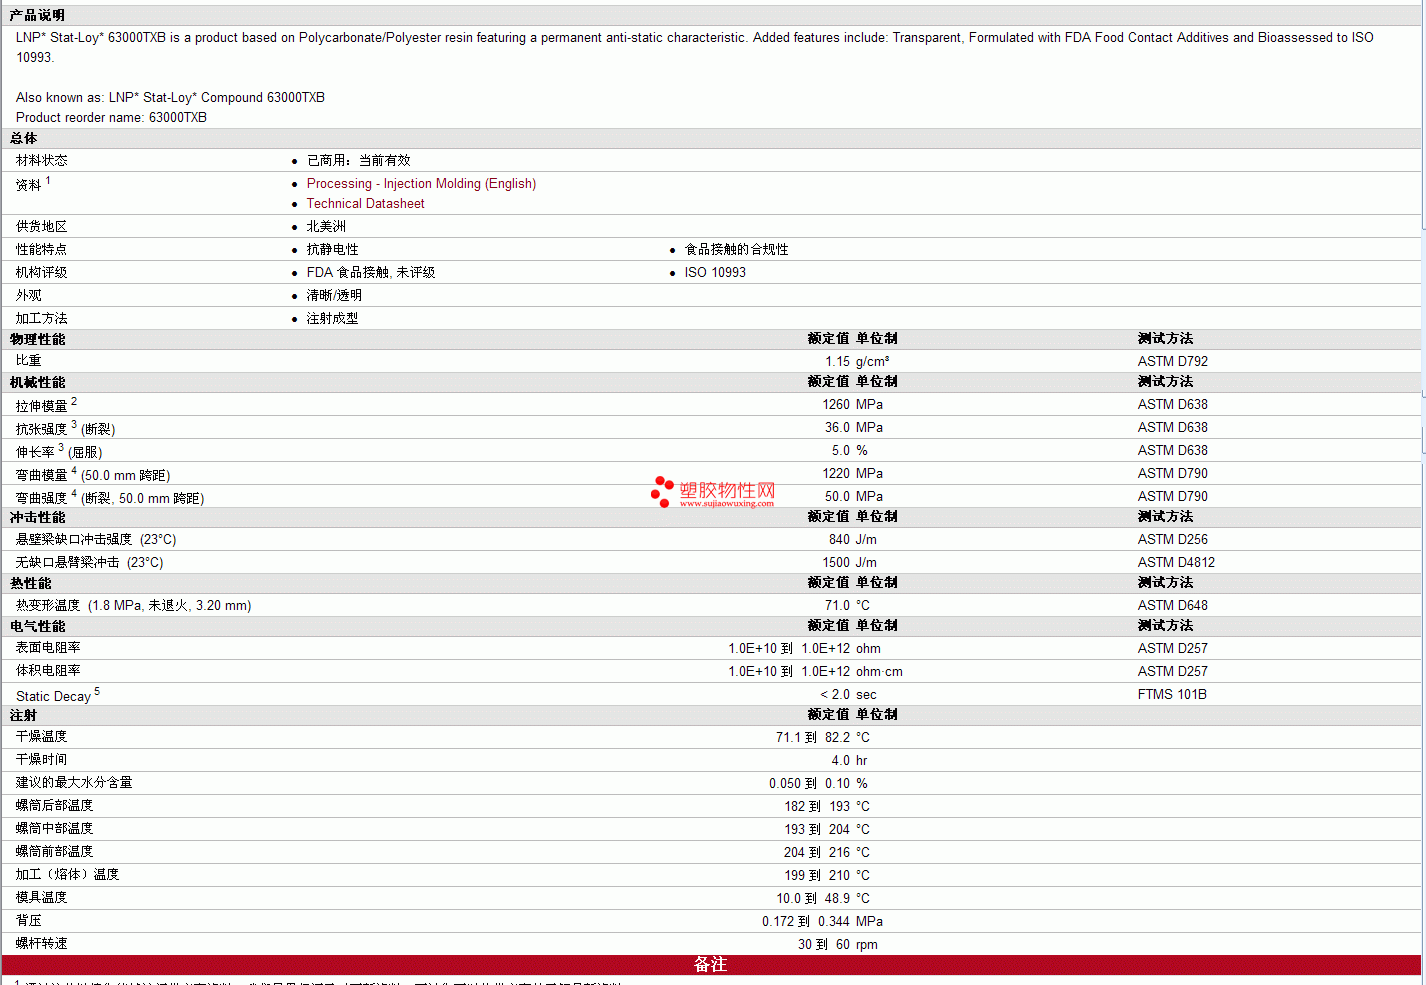The width and height of the screenshot is (1426, 985).
Task: Click the 热性能 section header
Action: (31, 584)
